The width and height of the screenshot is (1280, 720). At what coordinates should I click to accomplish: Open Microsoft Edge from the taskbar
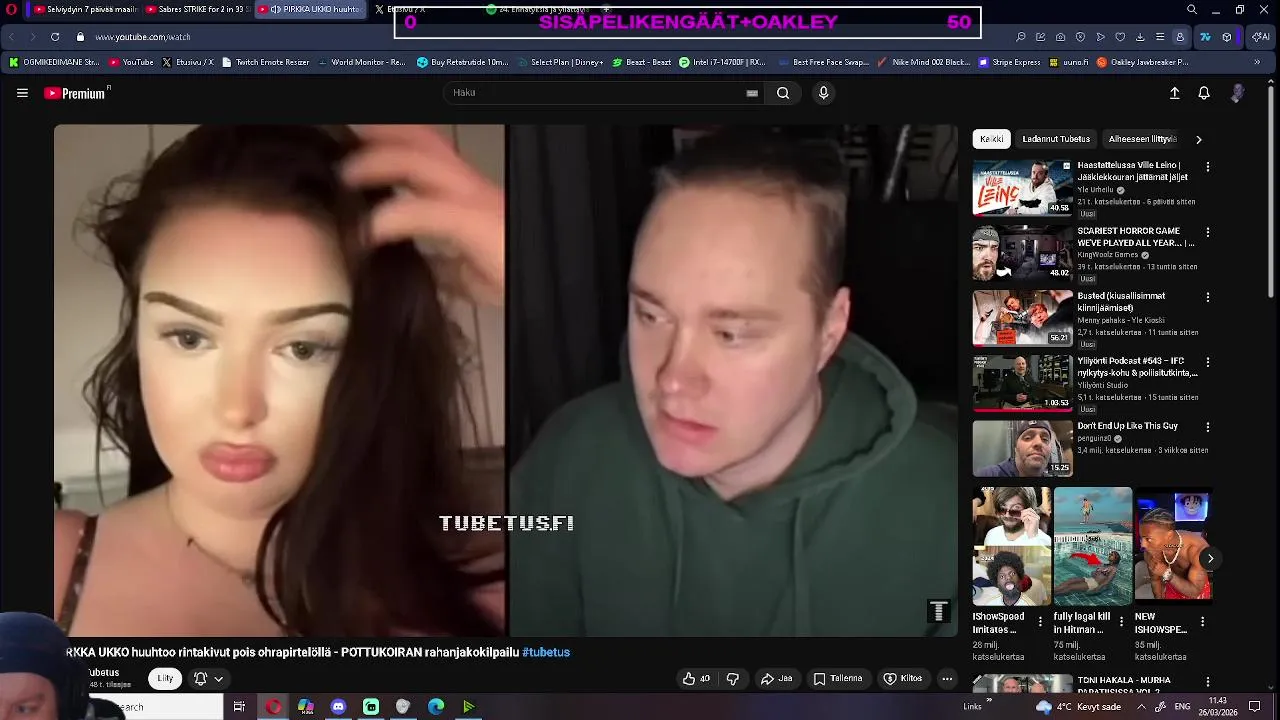(436, 707)
